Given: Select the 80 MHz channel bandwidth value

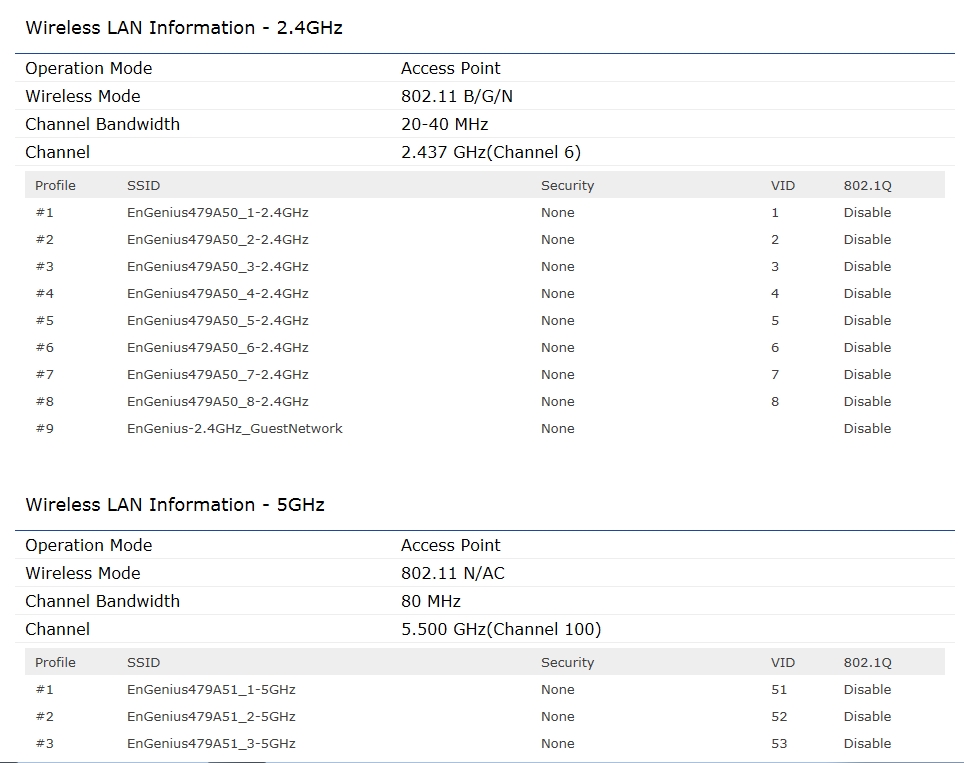Looking at the screenshot, I should (430, 602).
